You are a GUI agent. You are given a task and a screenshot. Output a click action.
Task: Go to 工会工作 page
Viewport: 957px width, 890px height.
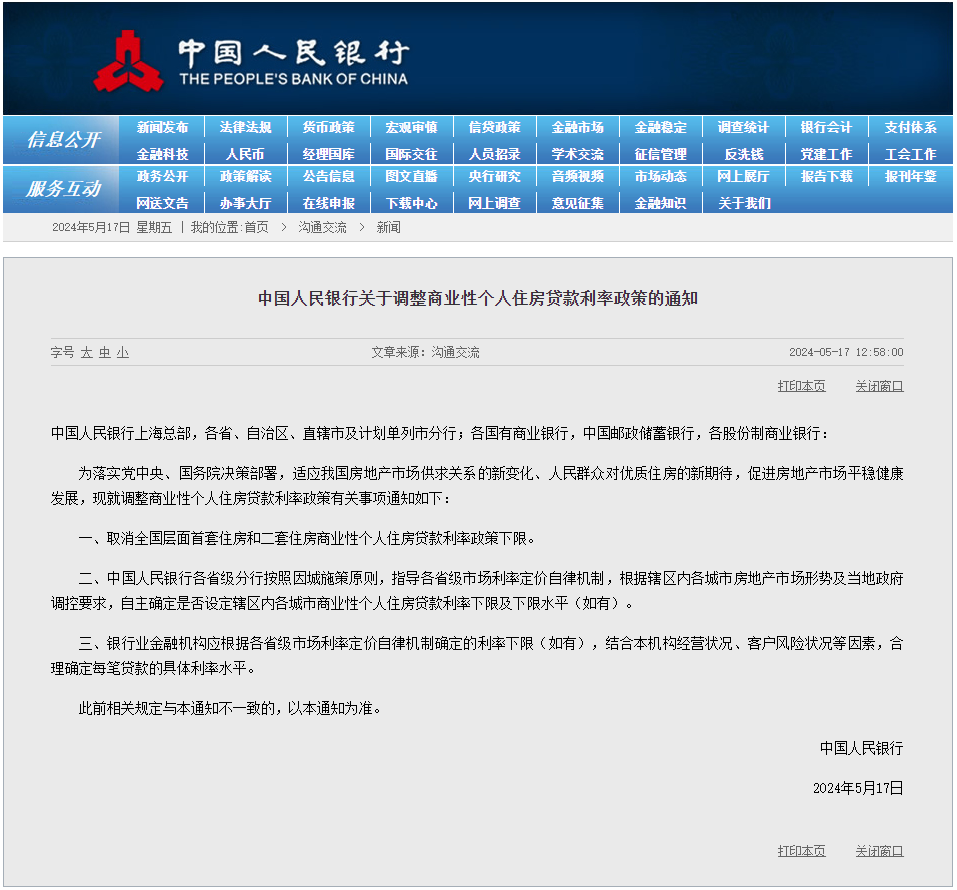pos(911,154)
